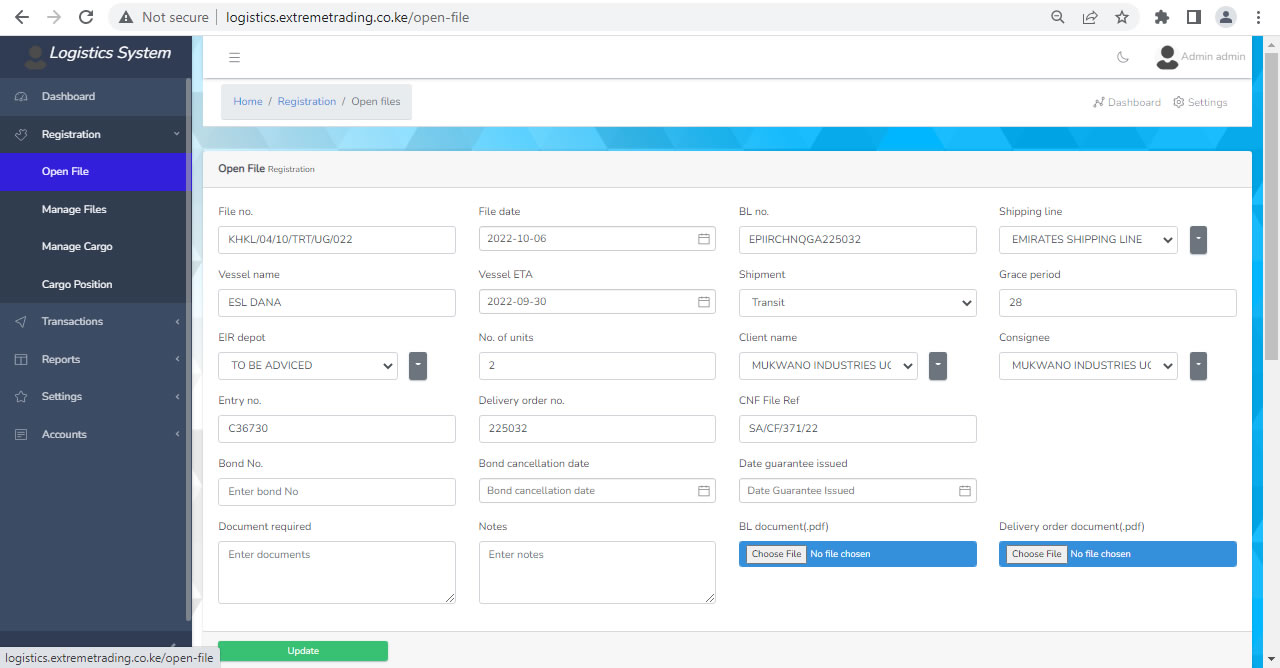Click the Bond No. input field

pos(336,492)
